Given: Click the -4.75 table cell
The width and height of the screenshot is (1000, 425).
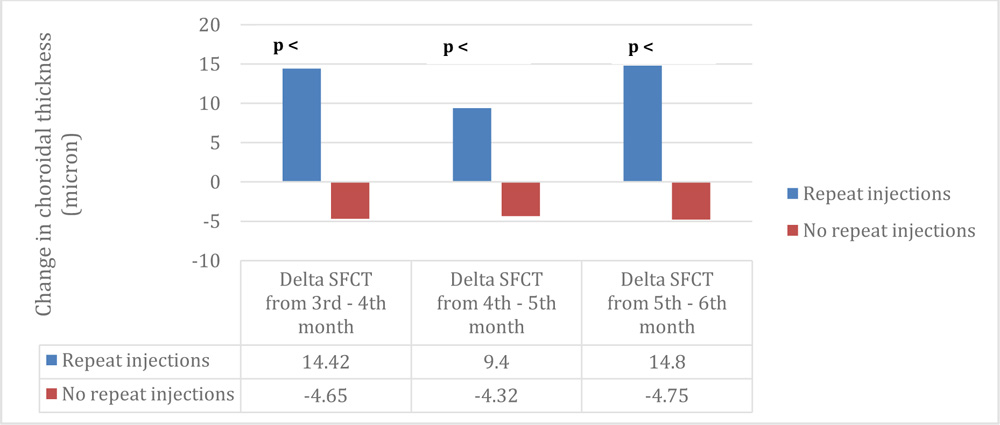Looking at the screenshot, I should [x=666, y=395].
